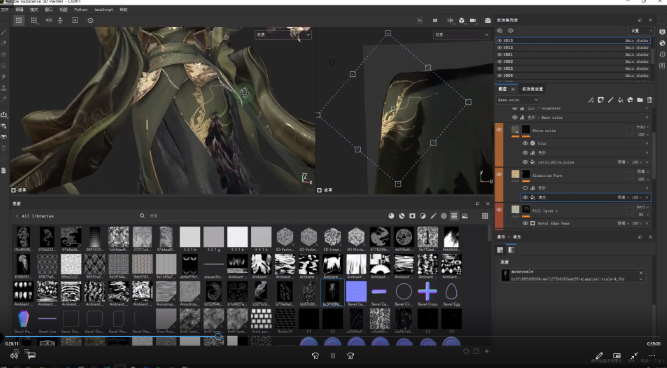
Task: Open the history clock icon in right sidebar
Action: (x=662, y=54)
